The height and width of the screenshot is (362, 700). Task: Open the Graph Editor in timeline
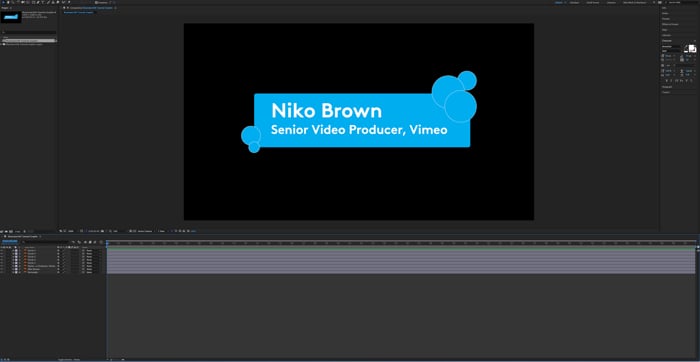click(x=101, y=242)
